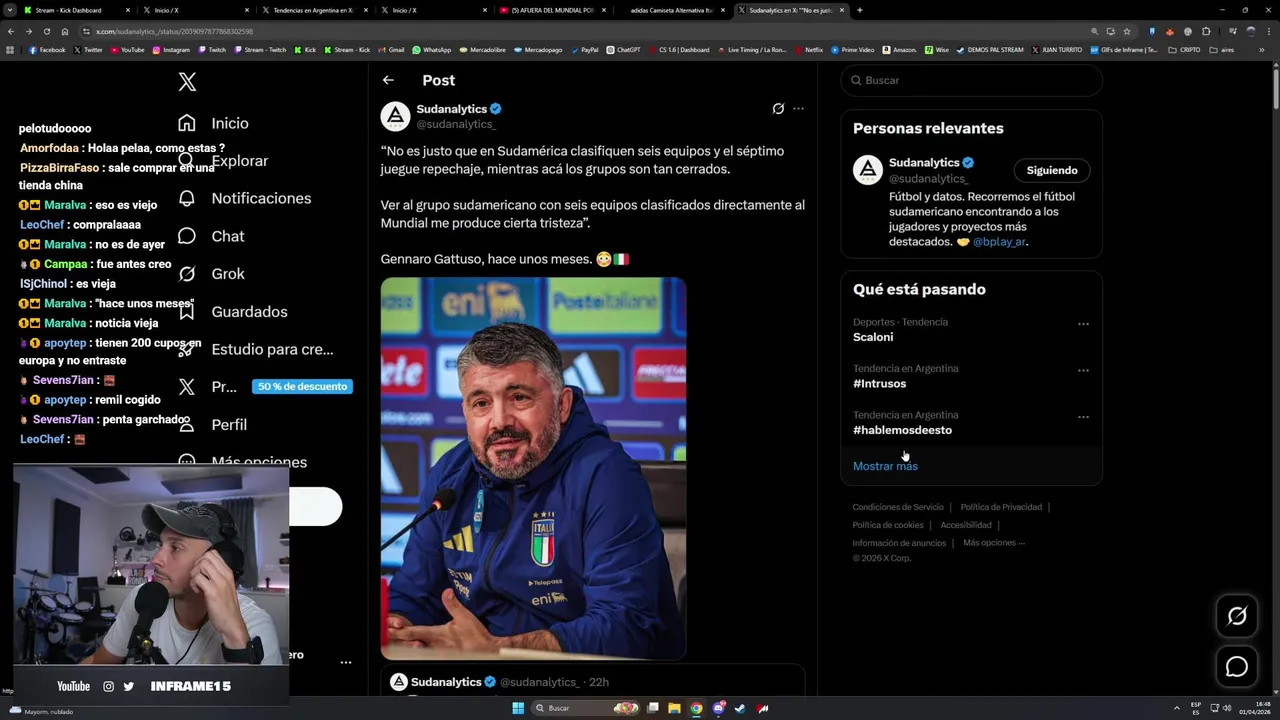The height and width of the screenshot is (720, 1280).
Task: Click the notifications bell icon in sidebar
Action: [187, 198]
